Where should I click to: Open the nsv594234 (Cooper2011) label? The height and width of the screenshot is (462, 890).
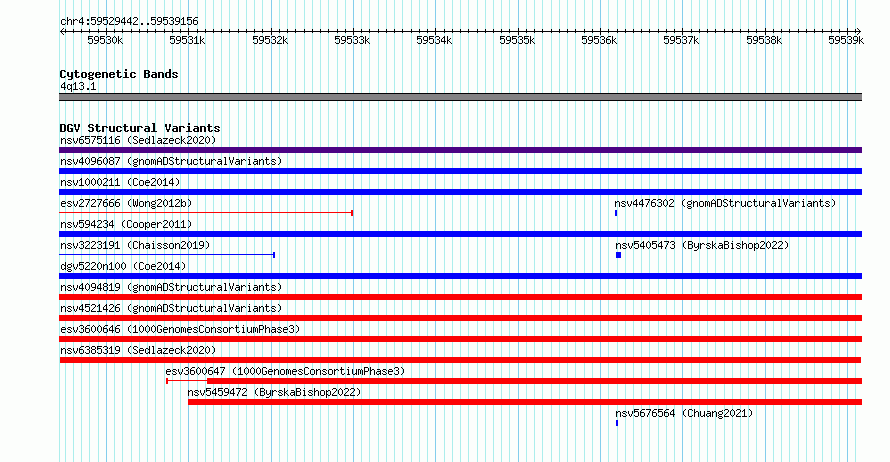pyautogui.click(x=126, y=224)
